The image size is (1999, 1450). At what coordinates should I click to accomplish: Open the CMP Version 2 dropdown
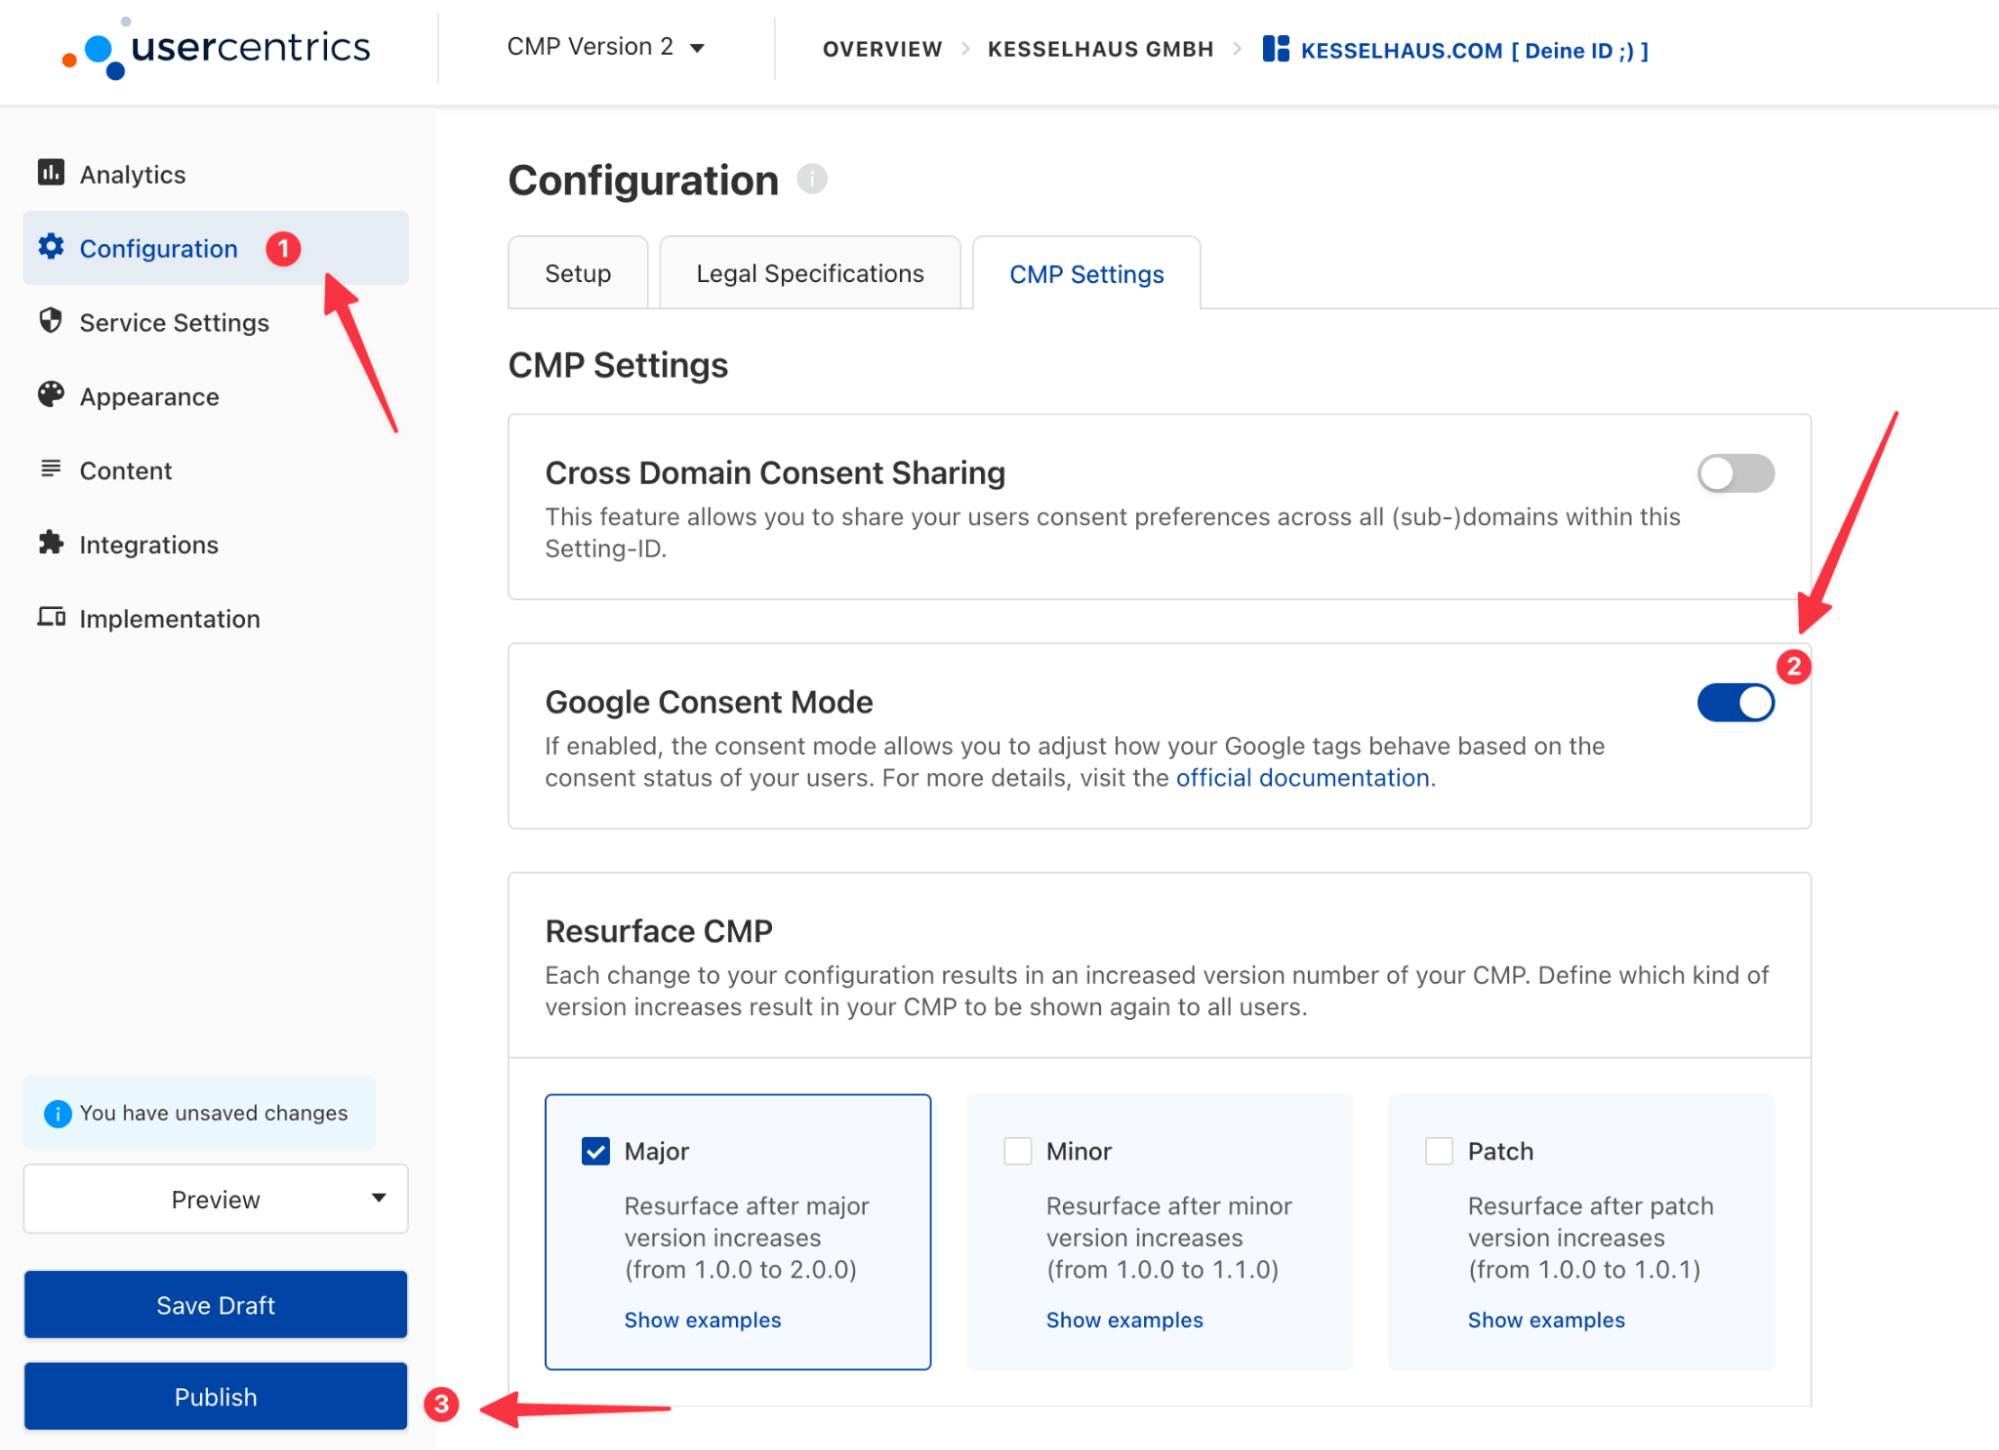click(605, 47)
